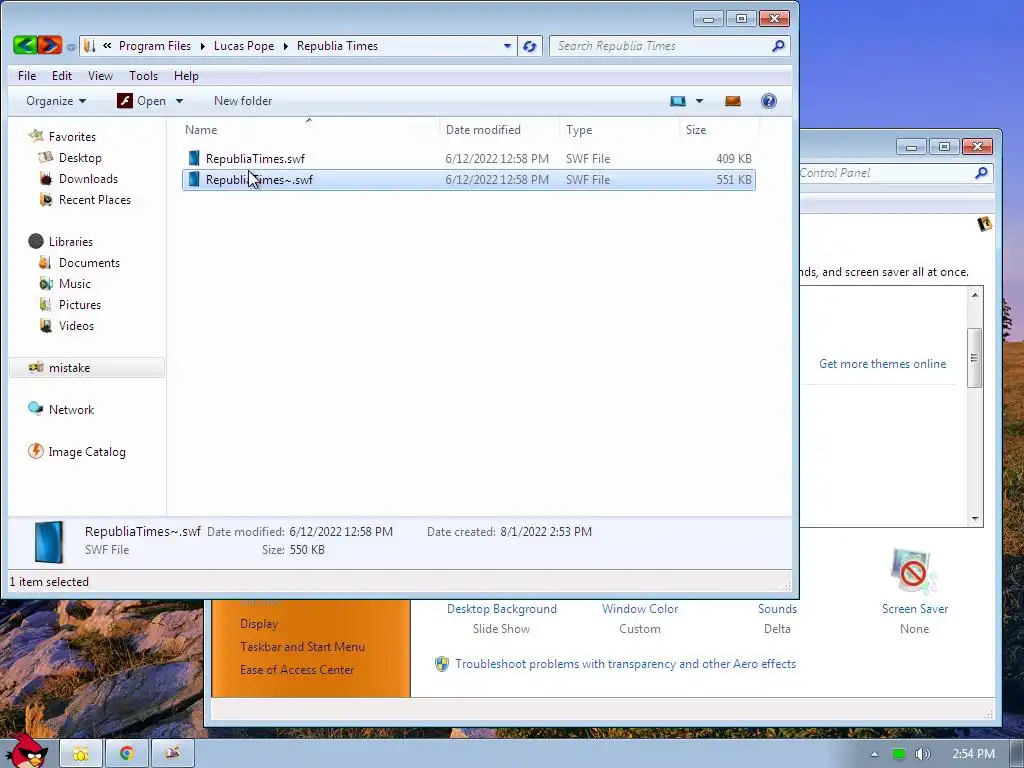This screenshot has width=1024, height=768.
Task: Open the File menu
Action: pyautogui.click(x=27, y=76)
